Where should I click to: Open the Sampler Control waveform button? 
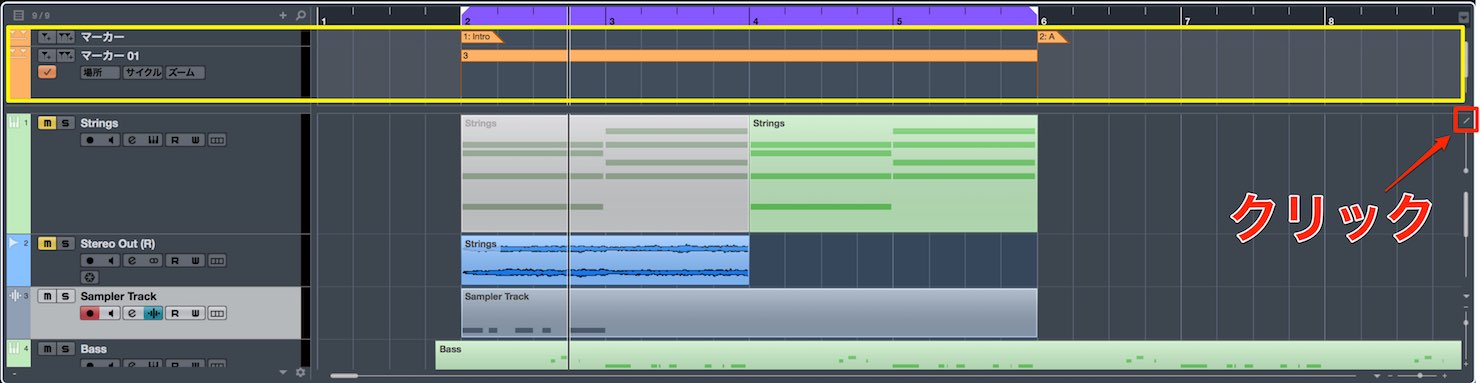point(153,314)
